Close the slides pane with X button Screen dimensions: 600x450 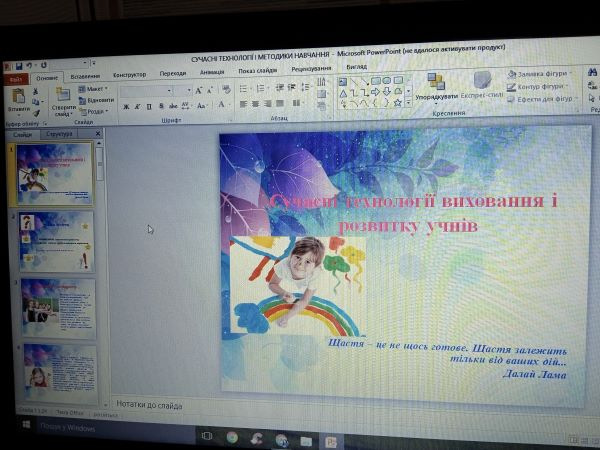click(98, 133)
